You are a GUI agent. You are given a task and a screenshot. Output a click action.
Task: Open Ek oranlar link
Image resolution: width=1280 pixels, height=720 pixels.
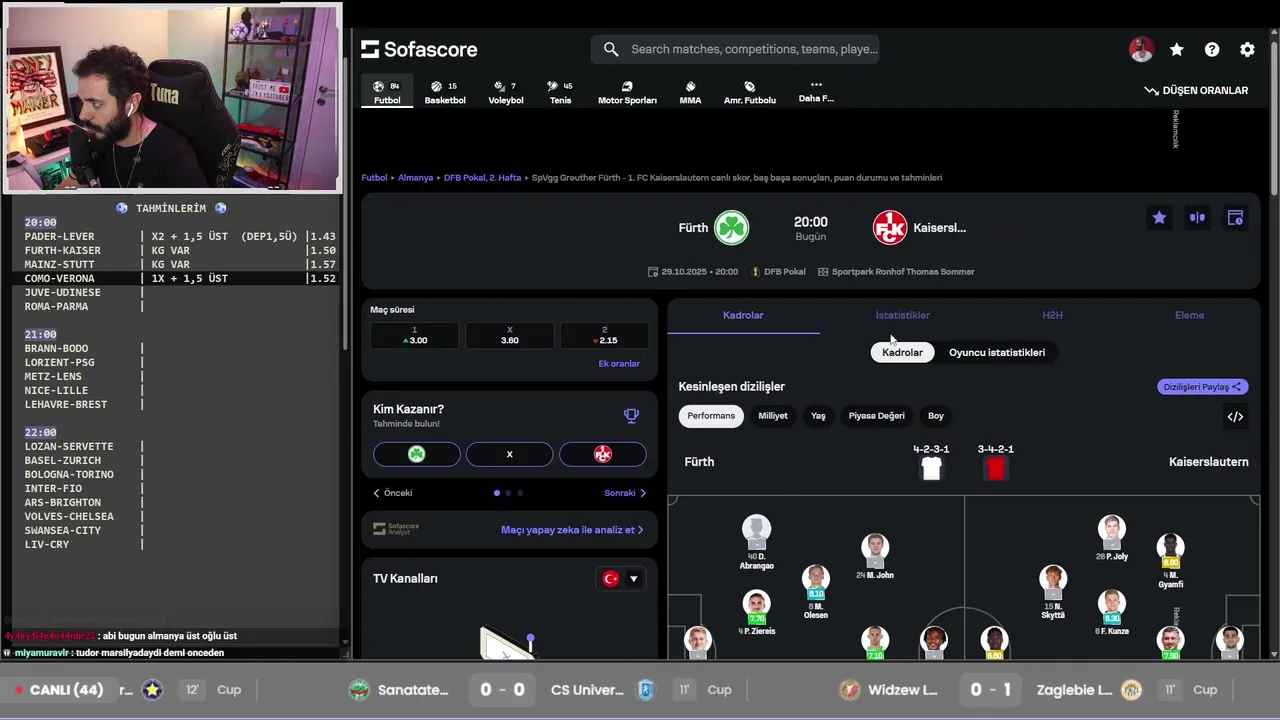click(618, 364)
